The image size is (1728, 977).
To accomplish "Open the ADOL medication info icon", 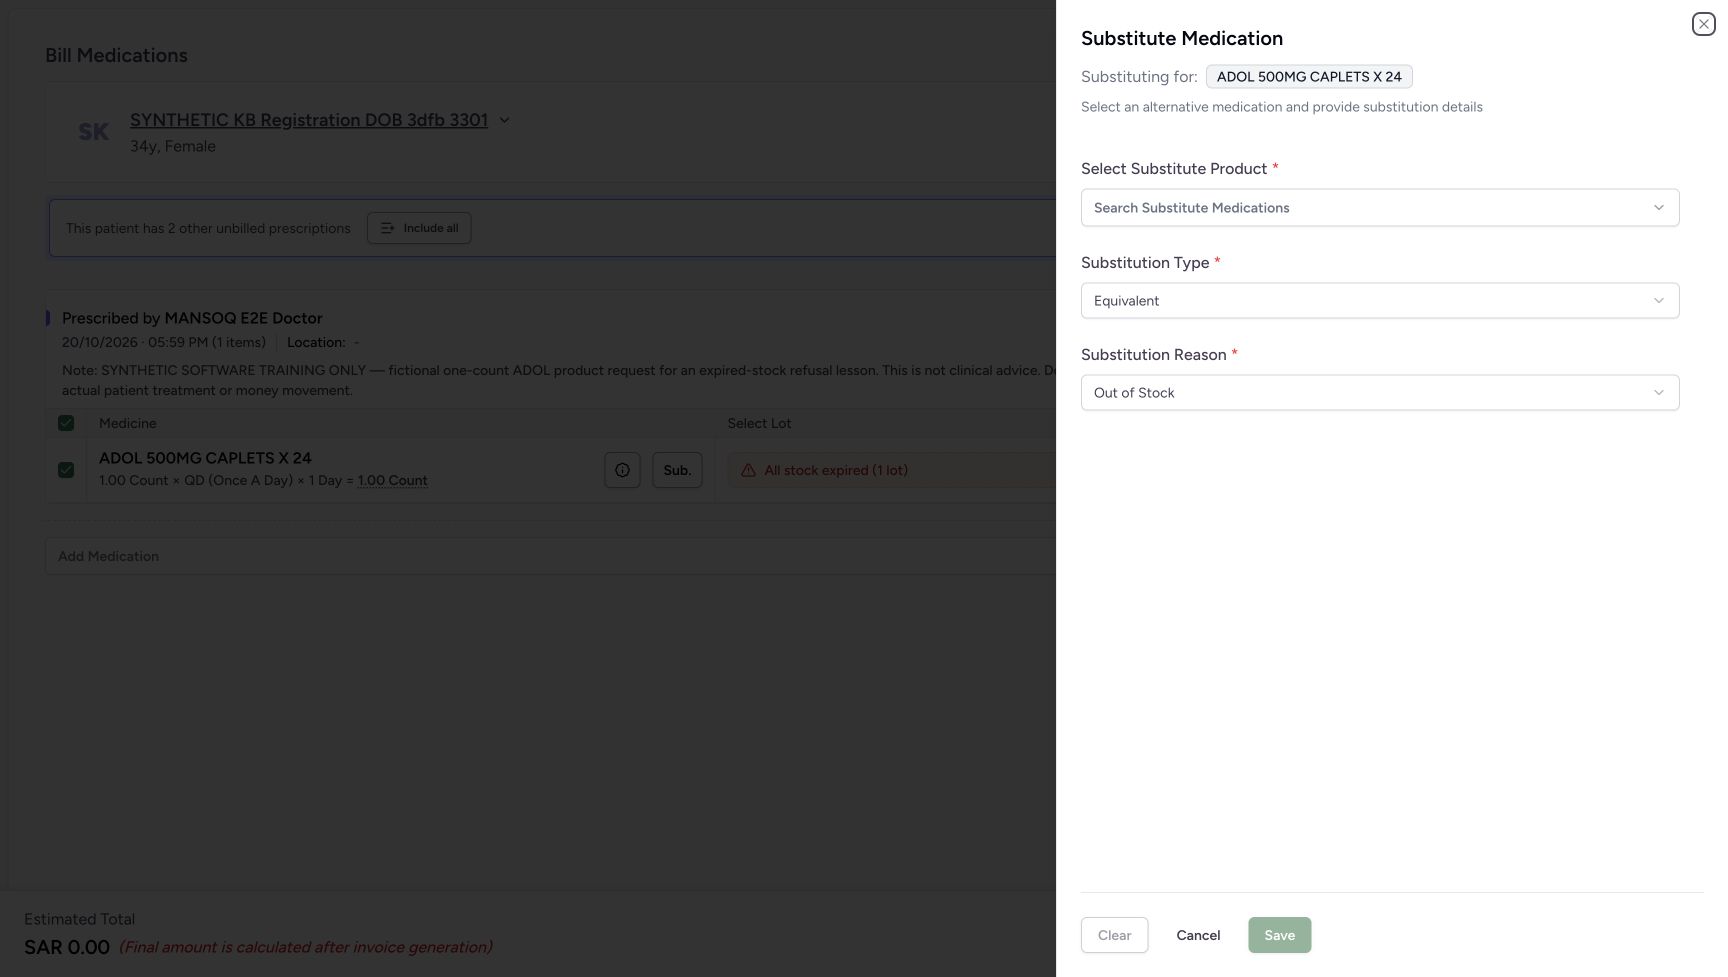I will pos(622,470).
